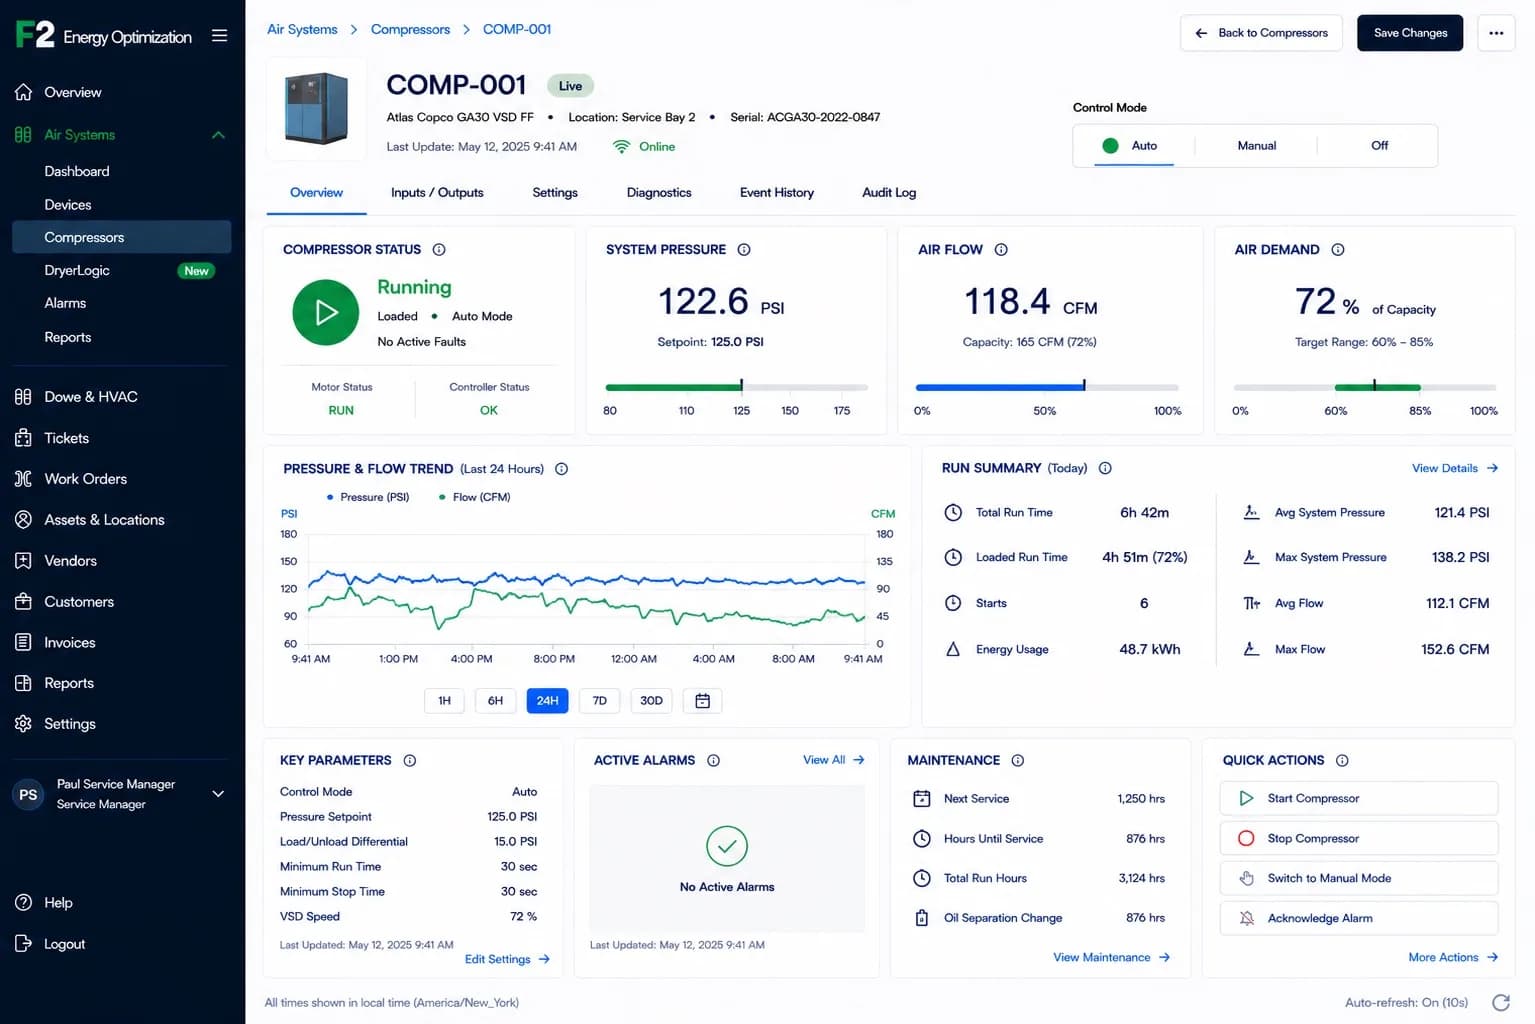Switch to the Inputs / Outputs tab
The width and height of the screenshot is (1535, 1024).
437,193
